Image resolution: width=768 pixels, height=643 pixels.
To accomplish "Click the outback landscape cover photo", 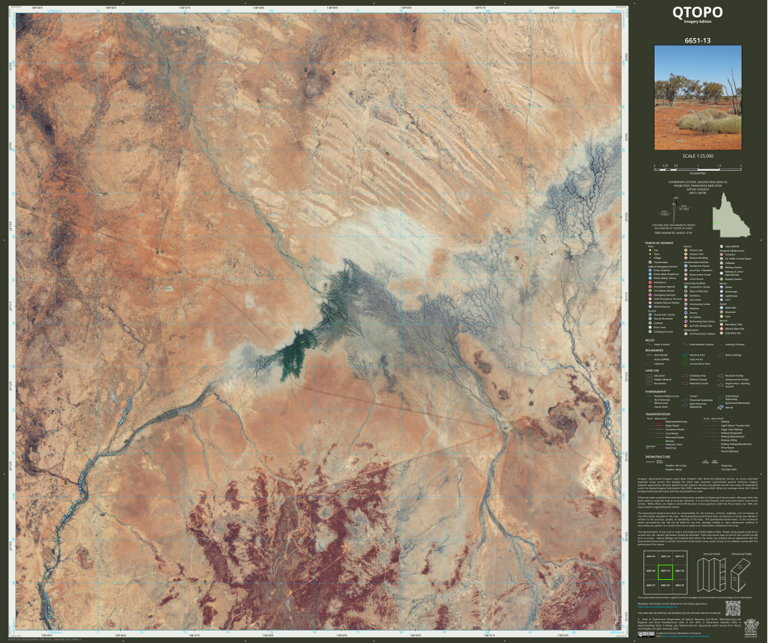I will click(x=698, y=98).
